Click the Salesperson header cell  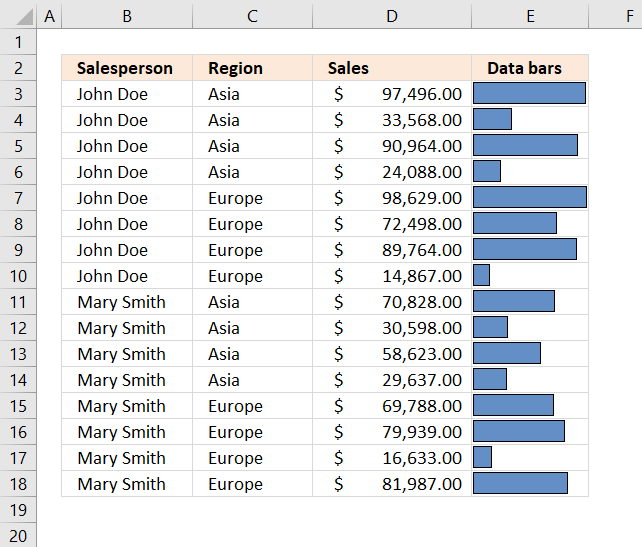point(127,68)
